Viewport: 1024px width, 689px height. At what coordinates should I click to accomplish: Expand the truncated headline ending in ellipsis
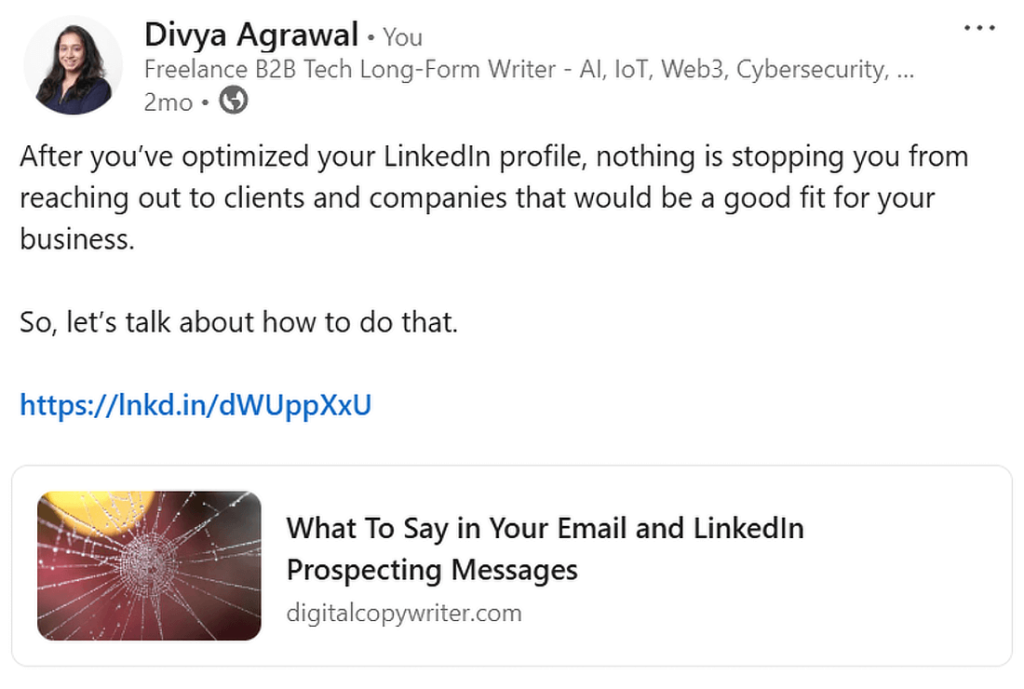(906, 70)
